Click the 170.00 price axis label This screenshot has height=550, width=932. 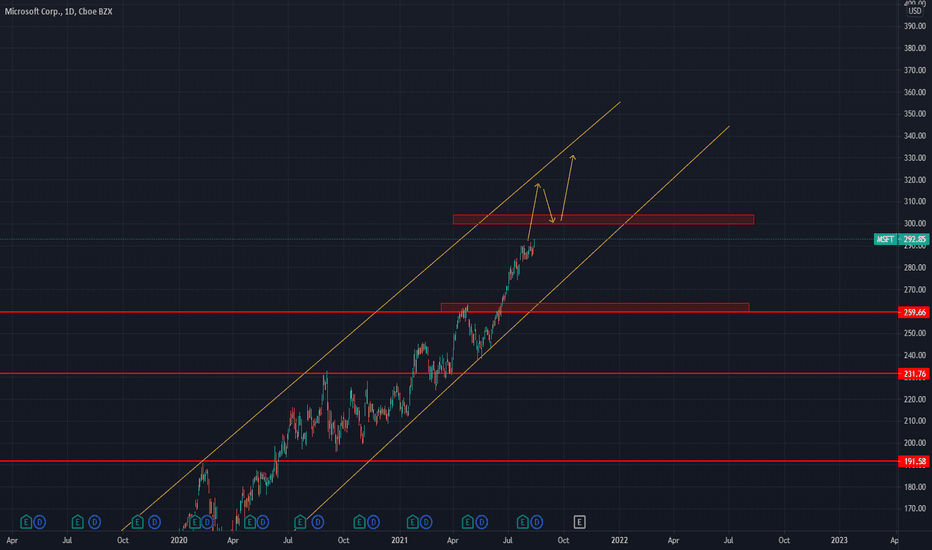915,508
